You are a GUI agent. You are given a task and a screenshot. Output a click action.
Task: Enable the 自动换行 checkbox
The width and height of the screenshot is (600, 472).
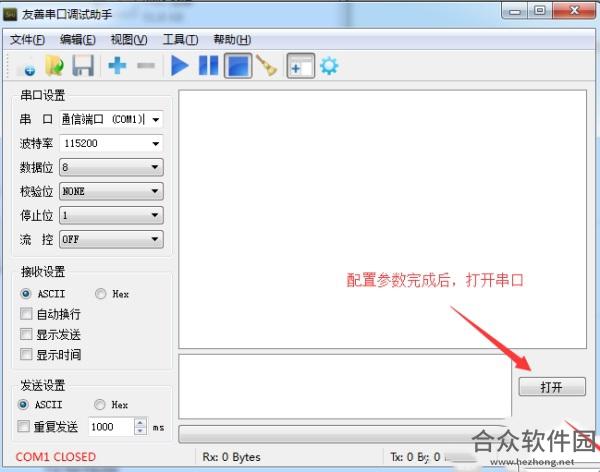[x=26, y=314]
